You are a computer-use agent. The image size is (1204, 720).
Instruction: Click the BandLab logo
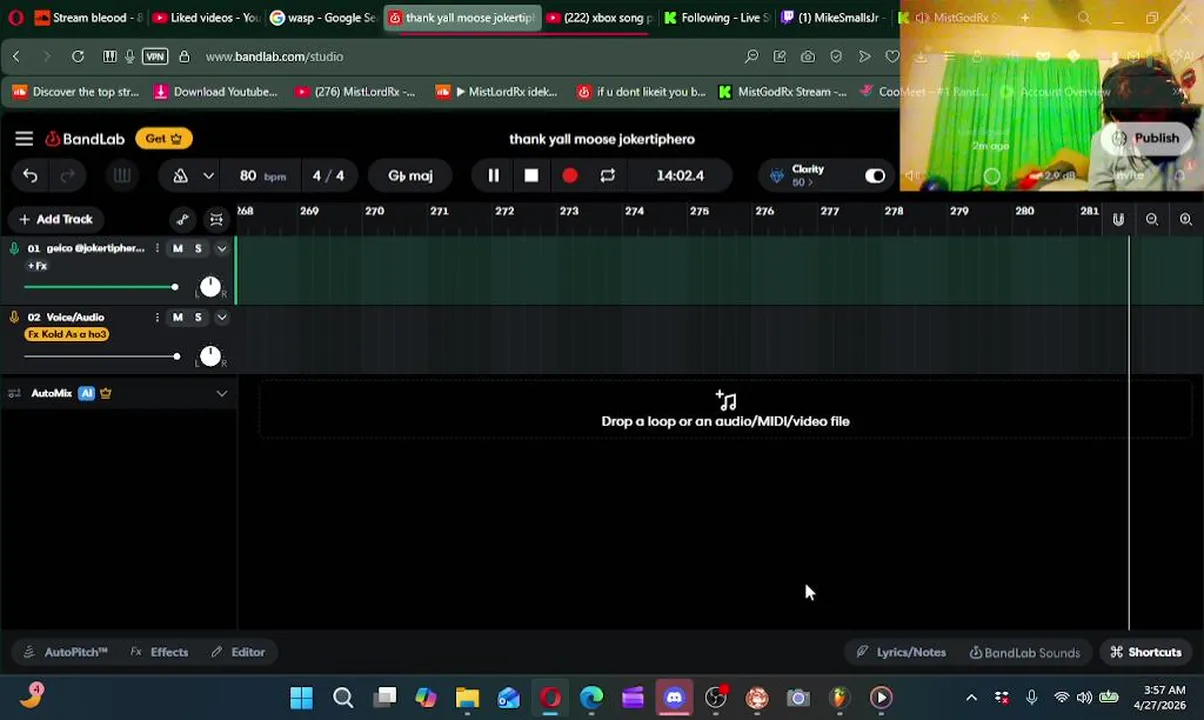click(x=85, y=139)
